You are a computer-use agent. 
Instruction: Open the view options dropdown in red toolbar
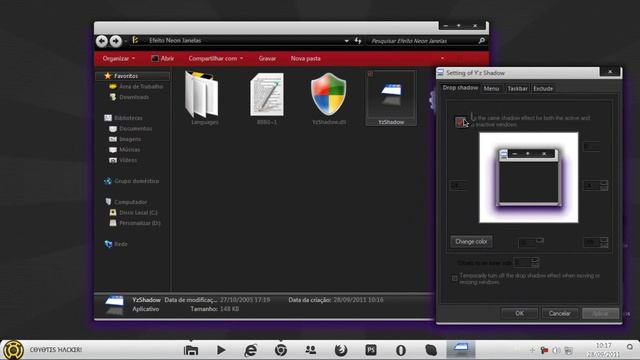tap(442, 58)
